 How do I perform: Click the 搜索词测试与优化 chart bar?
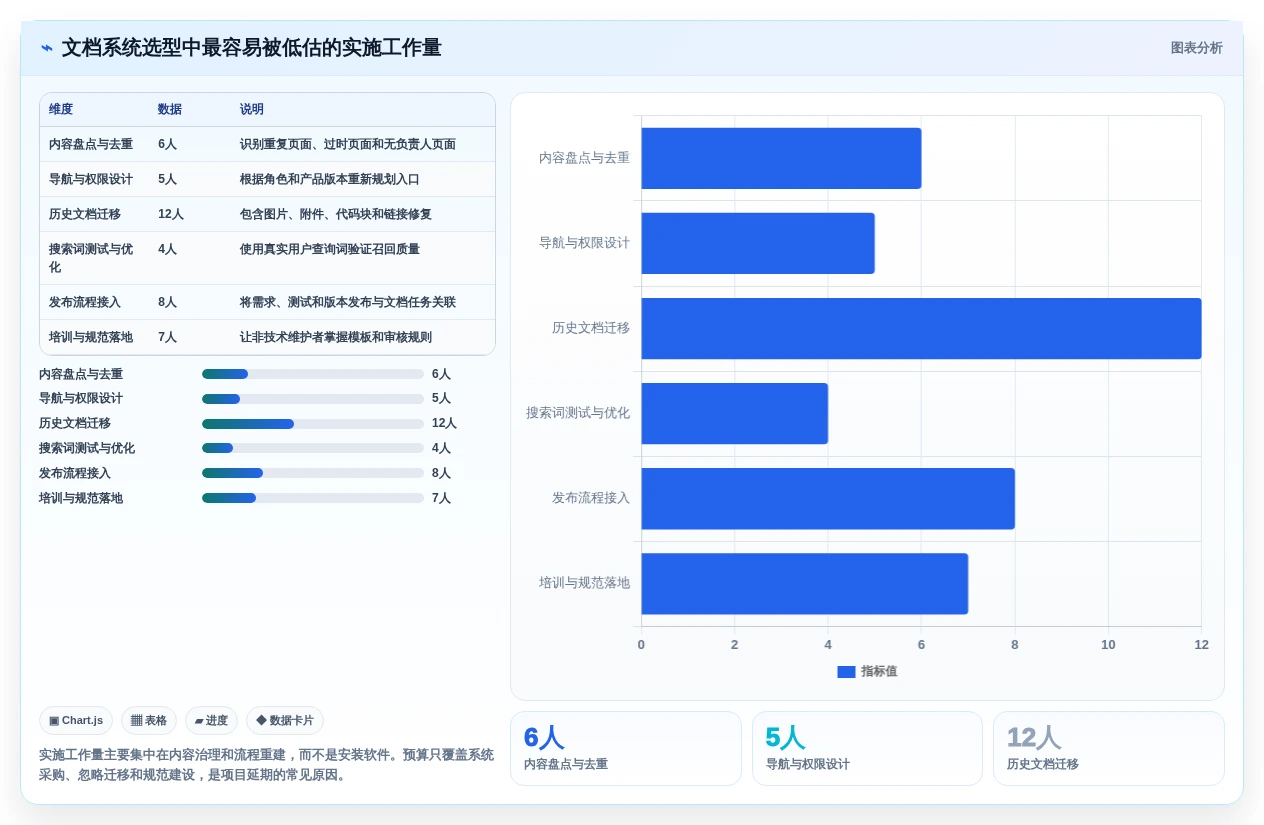734,413
